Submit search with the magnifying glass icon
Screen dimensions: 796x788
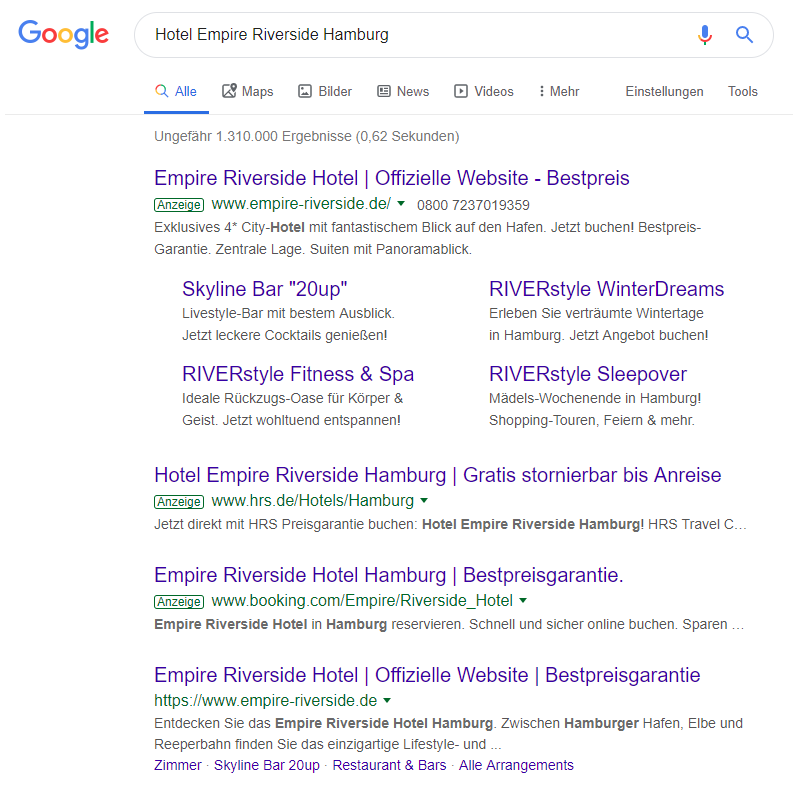click(x=744, y=35)
